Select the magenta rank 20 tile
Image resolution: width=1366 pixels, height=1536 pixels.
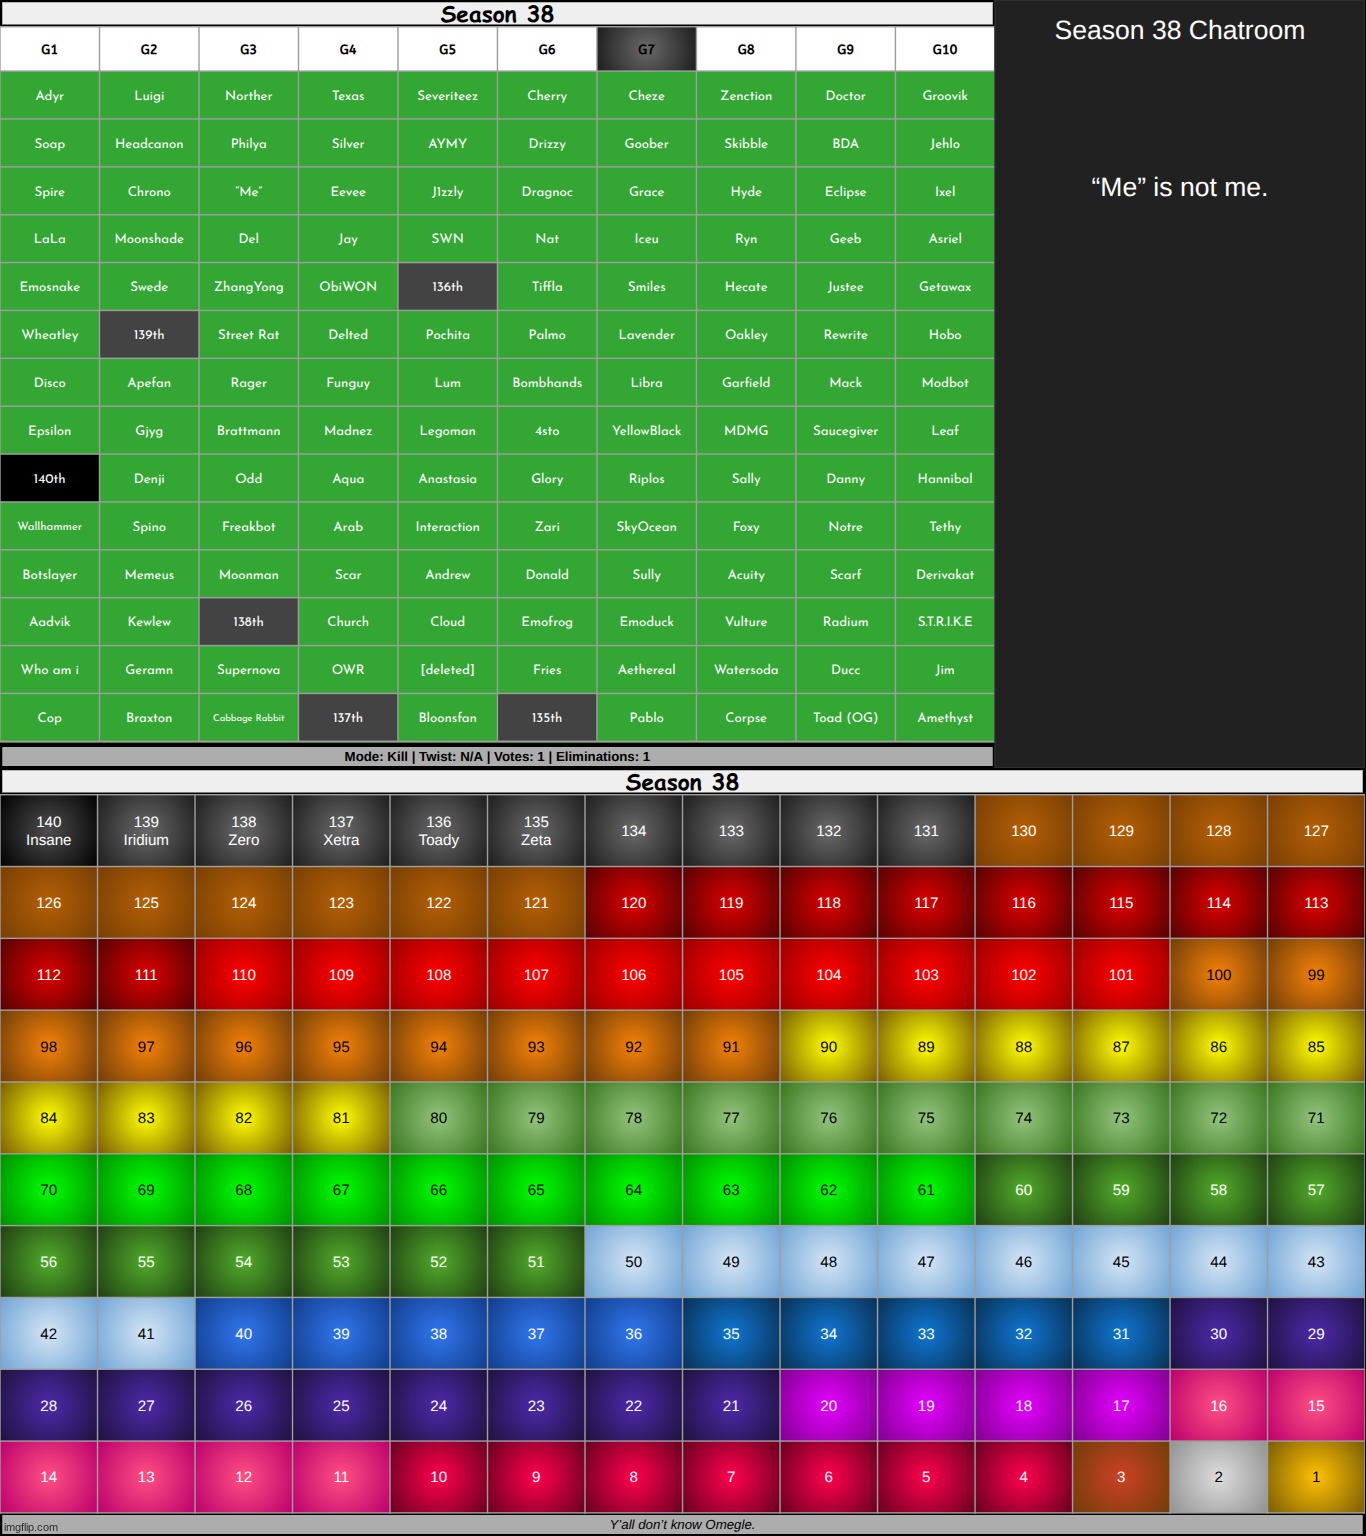(x=828, y=1405)
